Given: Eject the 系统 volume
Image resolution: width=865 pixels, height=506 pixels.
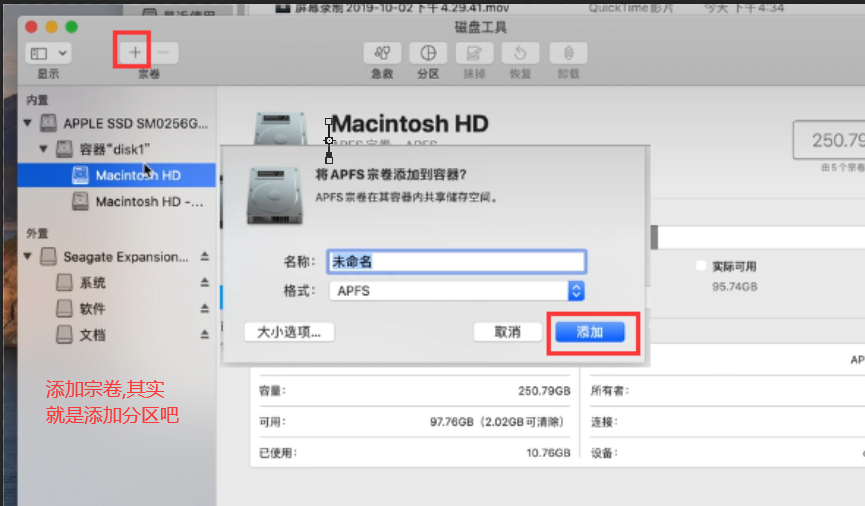Looking at the screenshot, I should 205,282.
